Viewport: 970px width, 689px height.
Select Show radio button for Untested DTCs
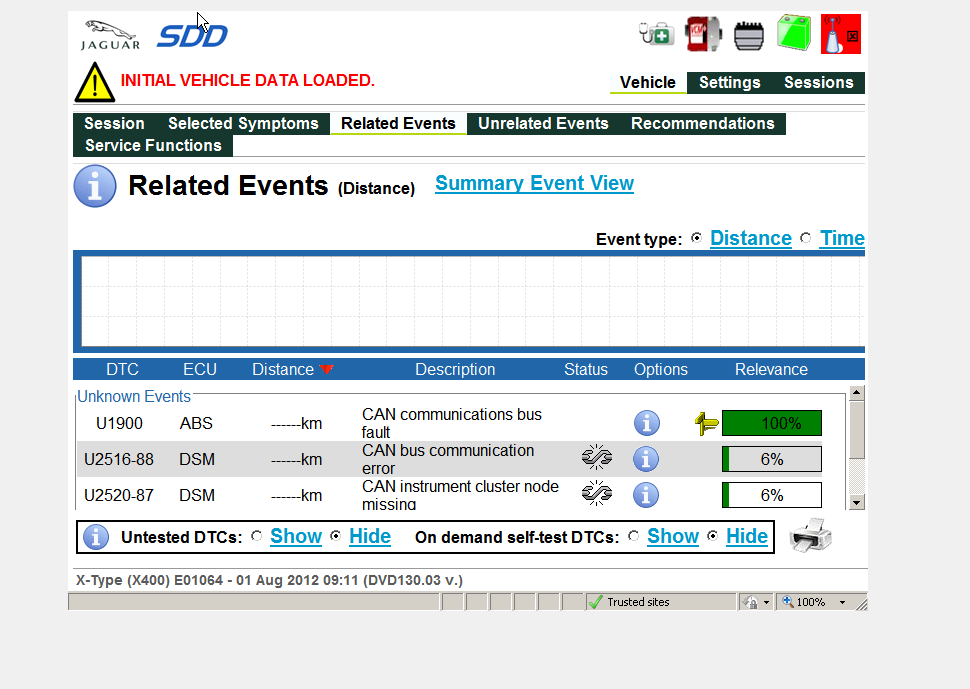click(x=257, y=537)
